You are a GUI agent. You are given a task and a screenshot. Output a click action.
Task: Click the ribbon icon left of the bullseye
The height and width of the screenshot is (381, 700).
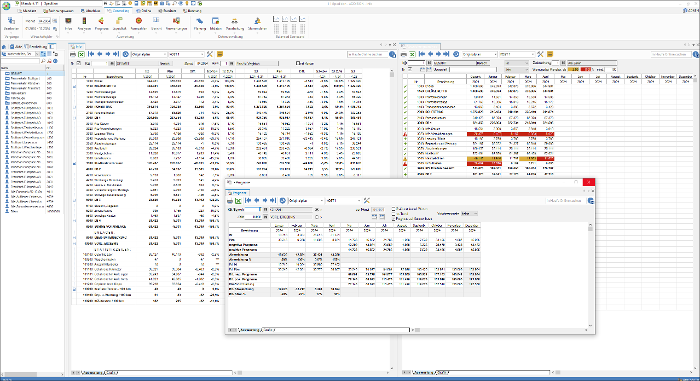pyautogui.click(x=119, y=21)
